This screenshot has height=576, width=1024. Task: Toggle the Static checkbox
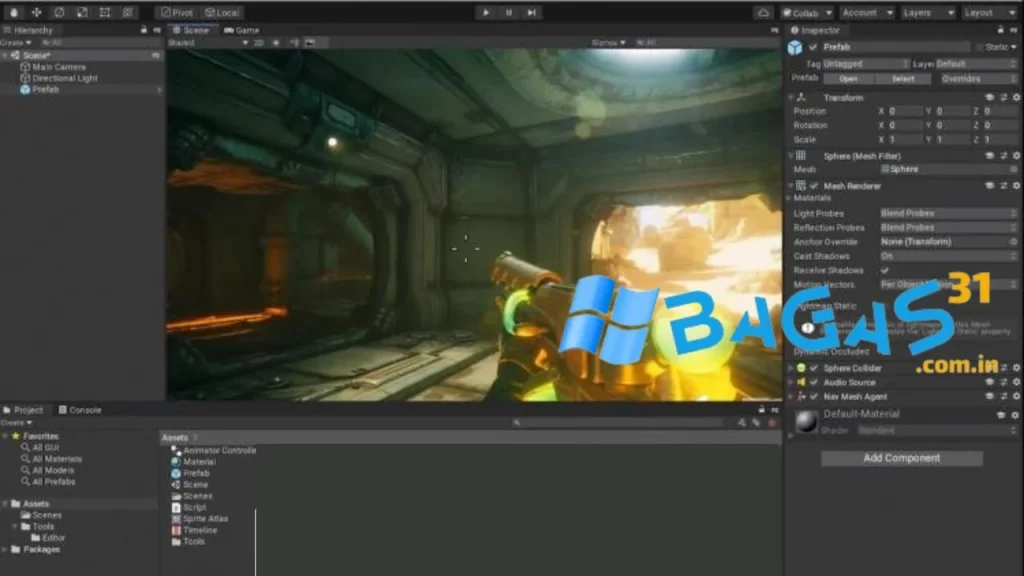[979, 47]
